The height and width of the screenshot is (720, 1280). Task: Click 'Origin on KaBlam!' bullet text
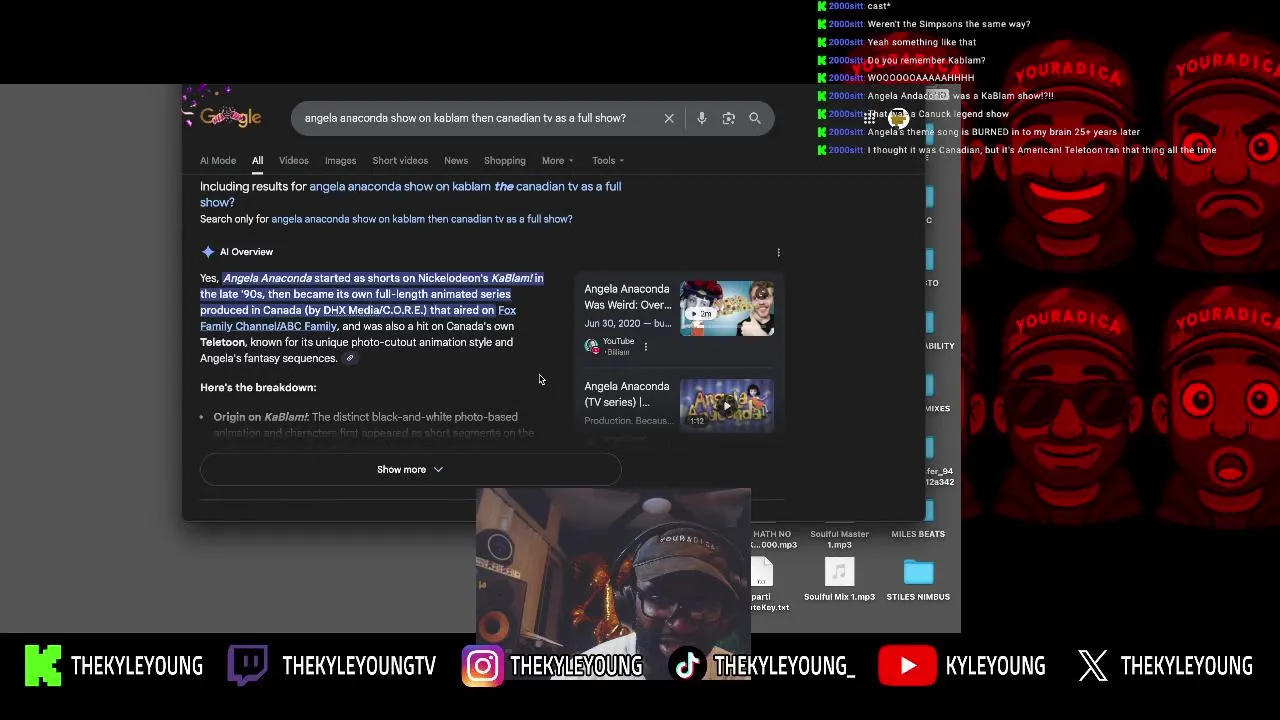pyautogui.click(x=260, y=417)
